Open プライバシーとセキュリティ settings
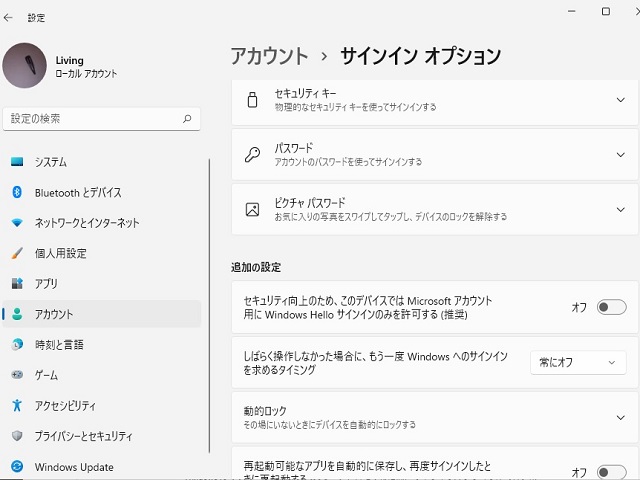The width and height of the screenshot is (640, 480). pos(102,436)
